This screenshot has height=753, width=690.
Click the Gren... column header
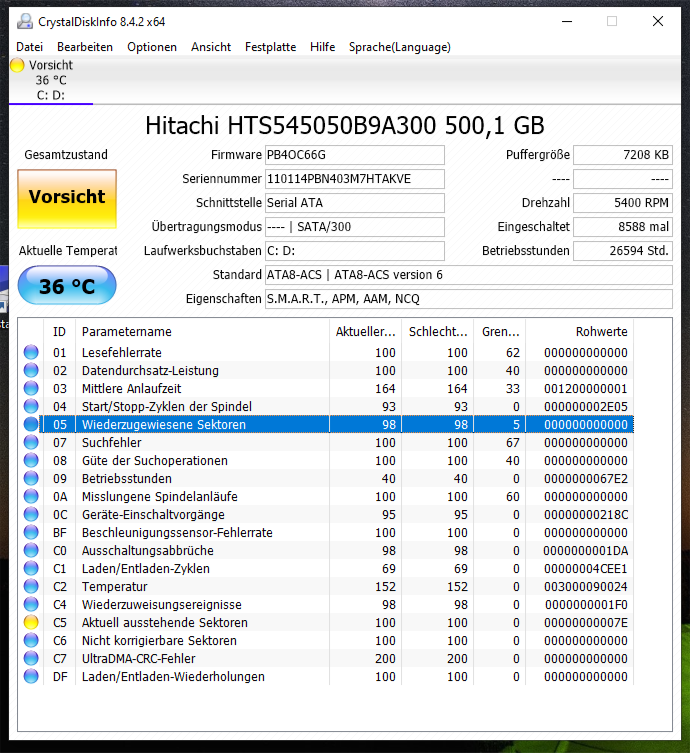tap(500, 331)
